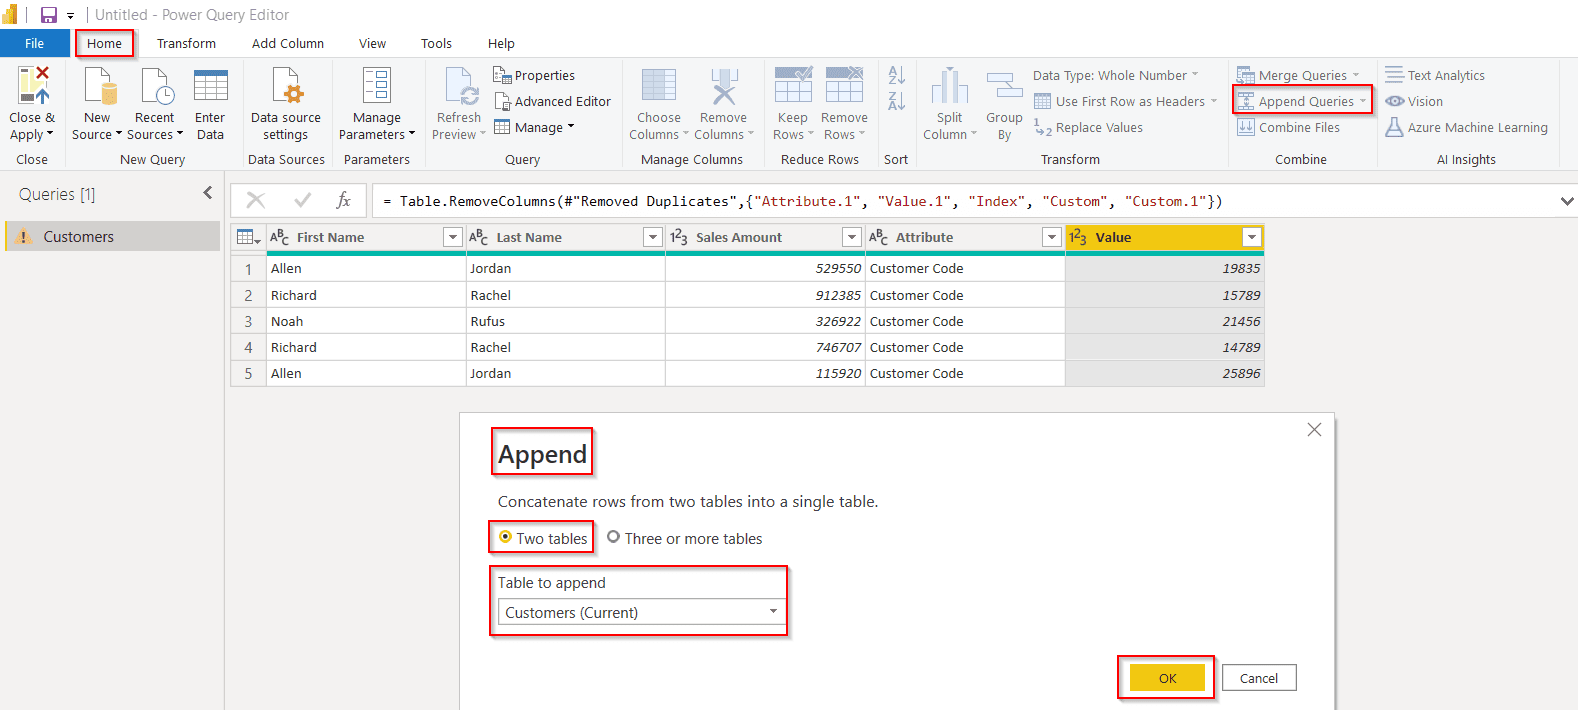Viewport: 1578px width, 710px height.
Task: Expand the formula bar chevron
Action: click(1566, 201)
